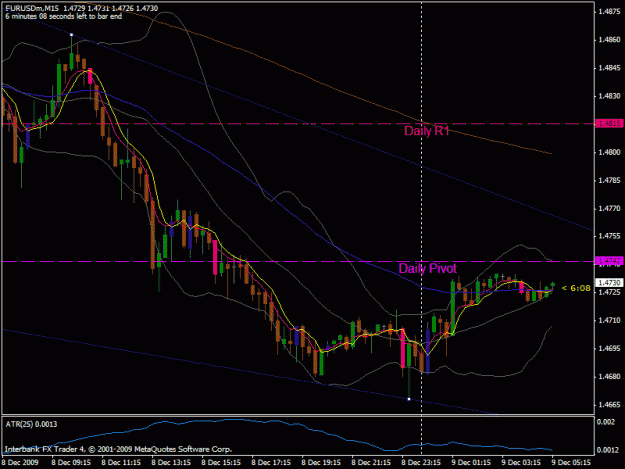Click the 1.4695 price scale value
Viewport: 625px width, 469px height.
[x=609, y=349]
